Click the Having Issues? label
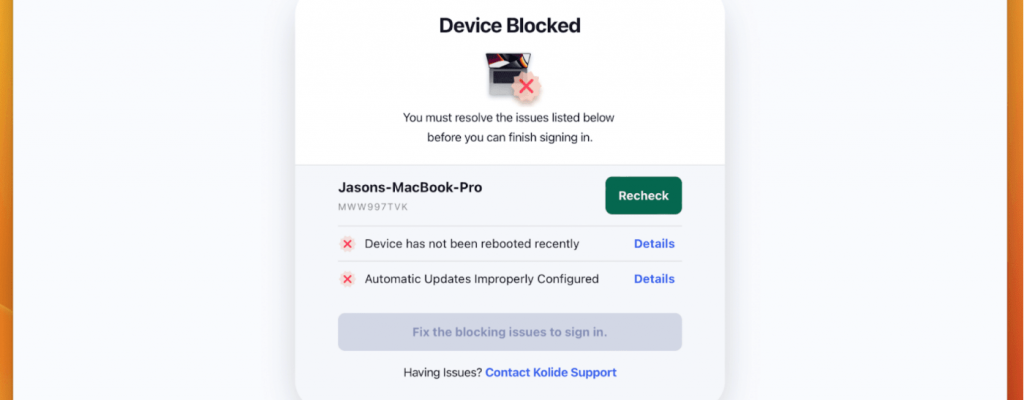 [x=442, y=372]
